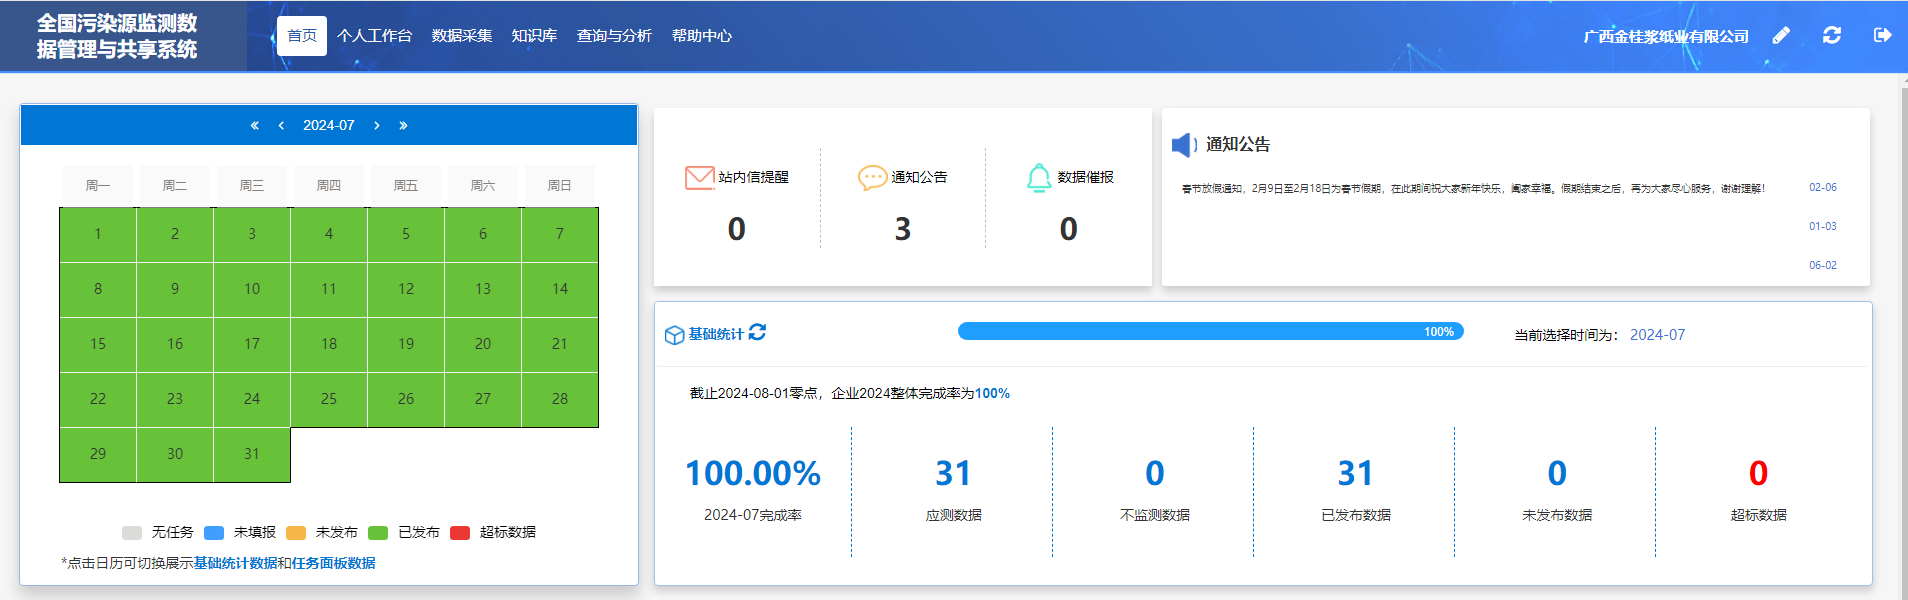
Task: Click the 通知公告 chat bubble icon
Action: [872, 177]
